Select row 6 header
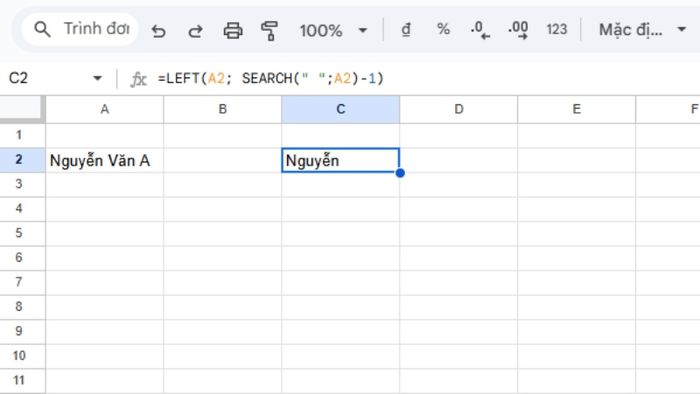700x394 pixels. [22, 258]
